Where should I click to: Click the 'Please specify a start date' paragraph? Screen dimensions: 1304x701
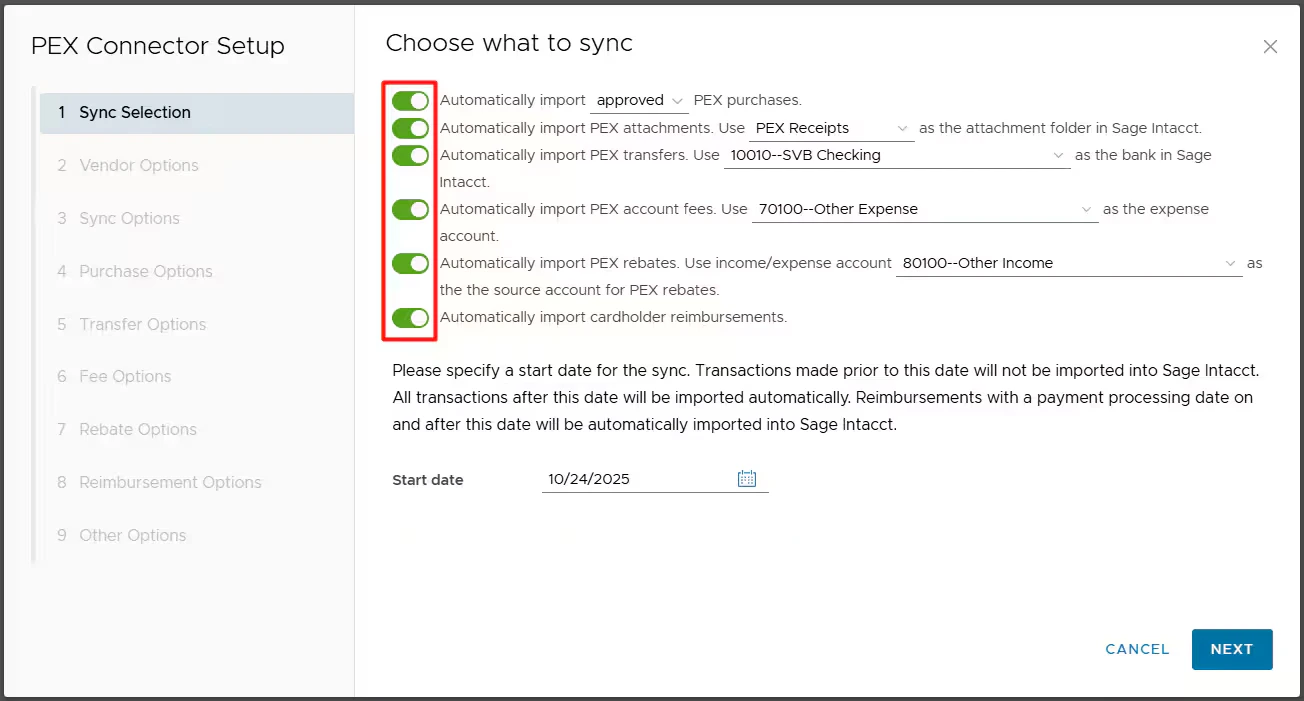tap(825, 397)
